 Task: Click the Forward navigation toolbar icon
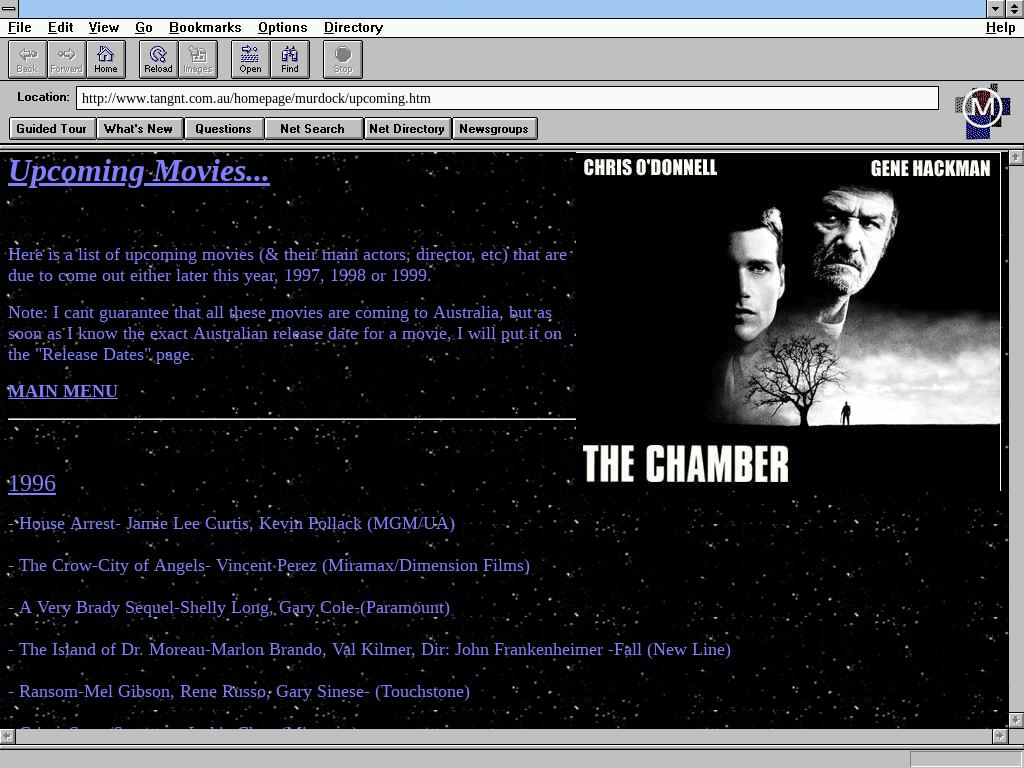[x=66, y=59]
